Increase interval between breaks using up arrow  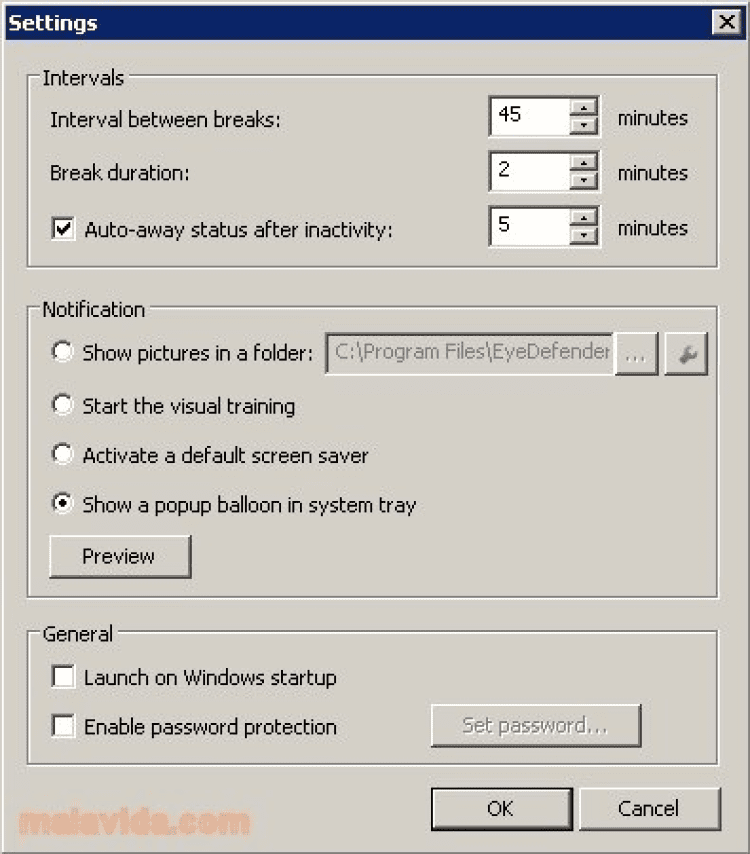[583, 106]
